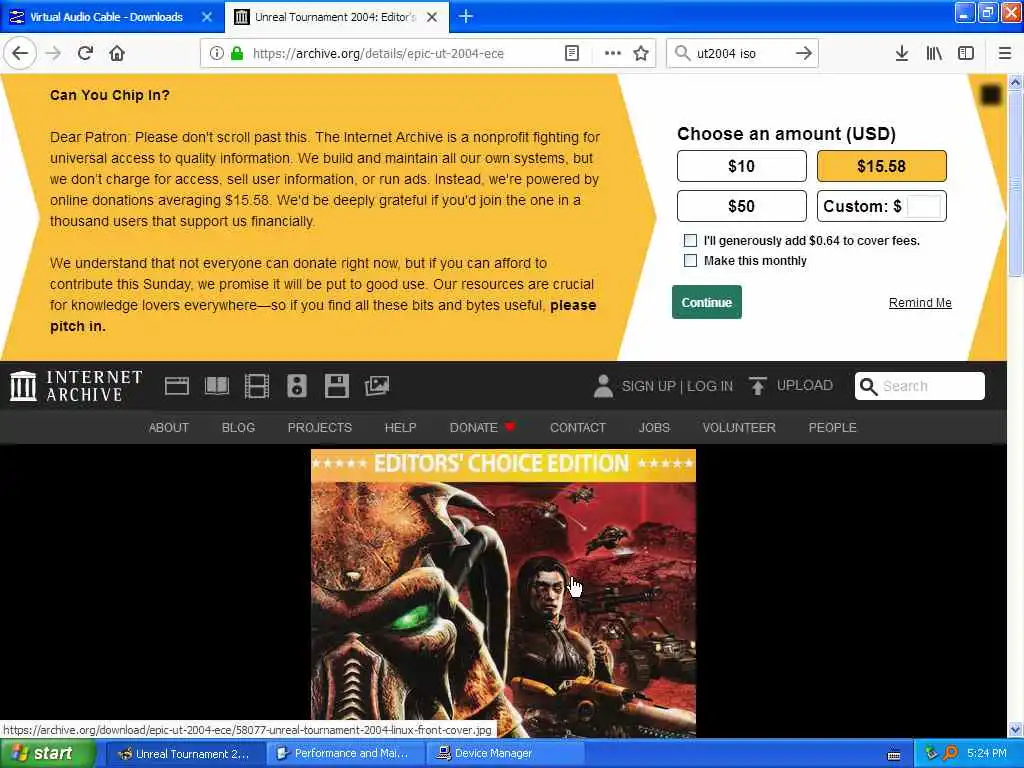The width and height of the screenshot is (1024, 768).
Task: Open the ABOUT menu item
Action: 168,427
